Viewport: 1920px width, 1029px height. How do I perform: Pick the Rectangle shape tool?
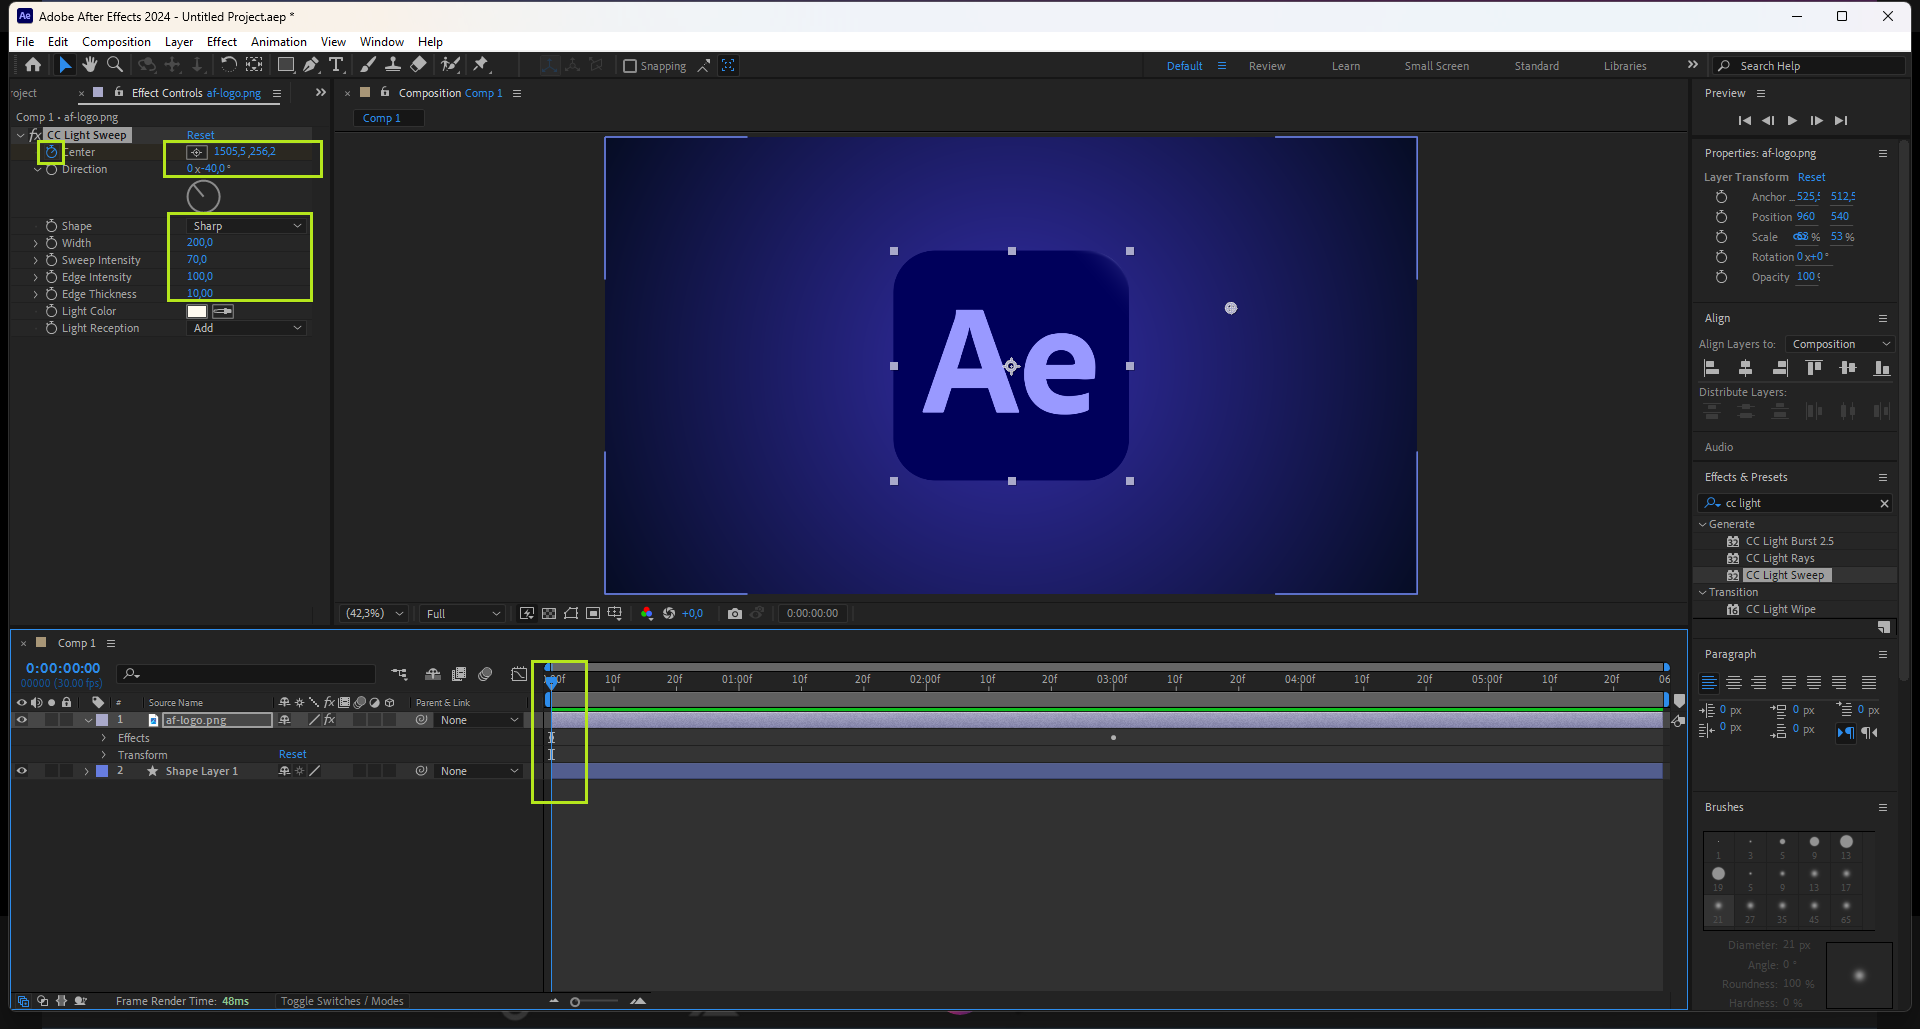click(285, 65)
